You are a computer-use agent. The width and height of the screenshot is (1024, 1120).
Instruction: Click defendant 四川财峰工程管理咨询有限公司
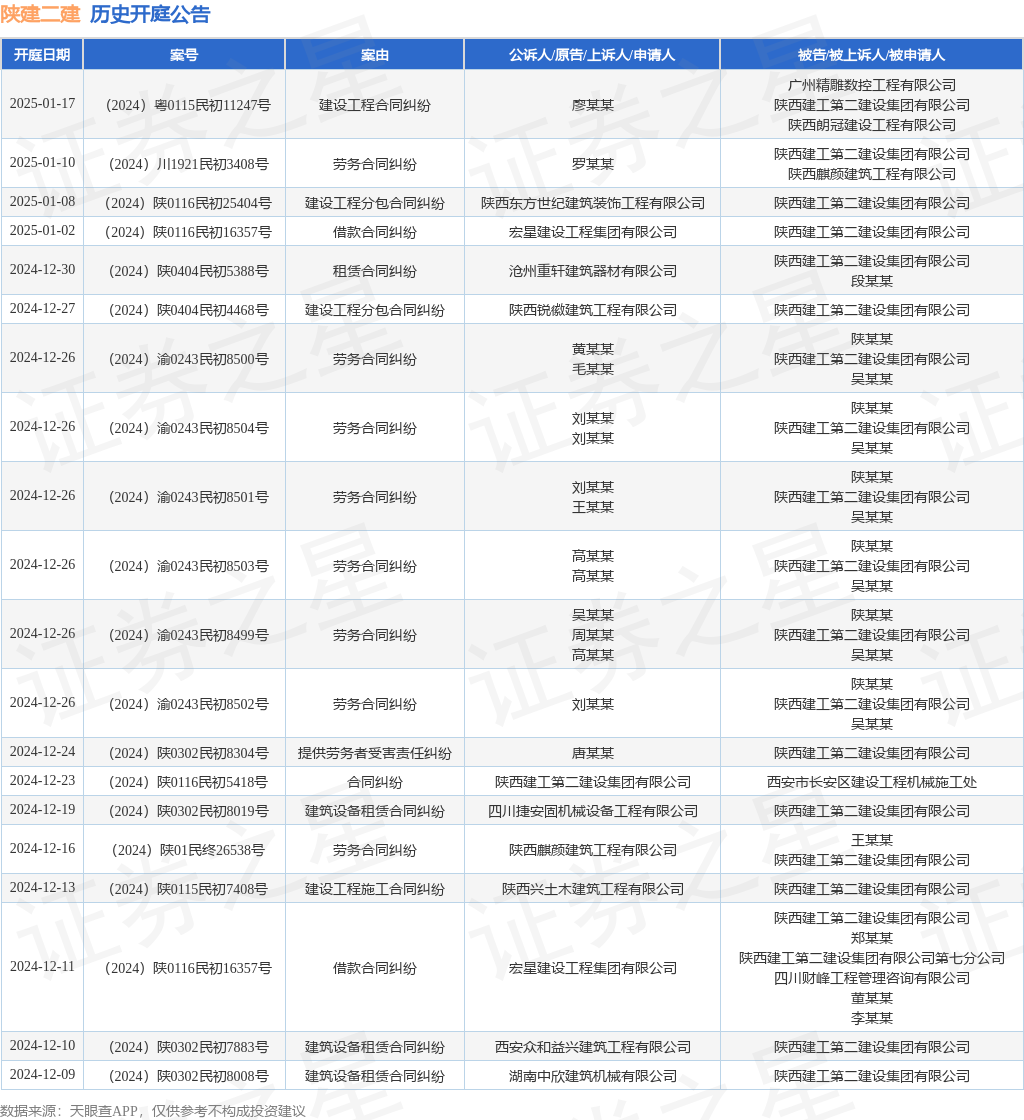click(x=872, y=978)
